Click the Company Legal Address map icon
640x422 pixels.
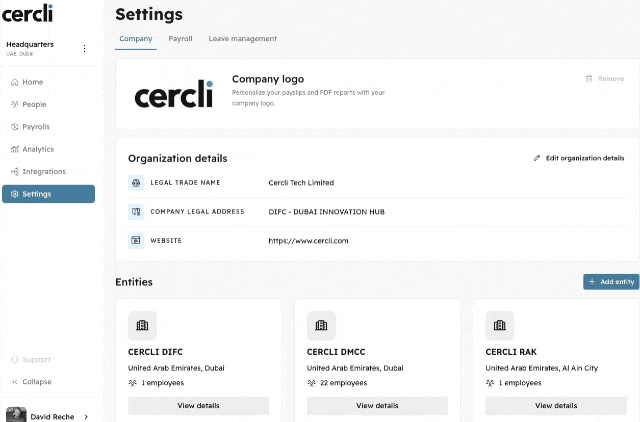pos(136,212)
